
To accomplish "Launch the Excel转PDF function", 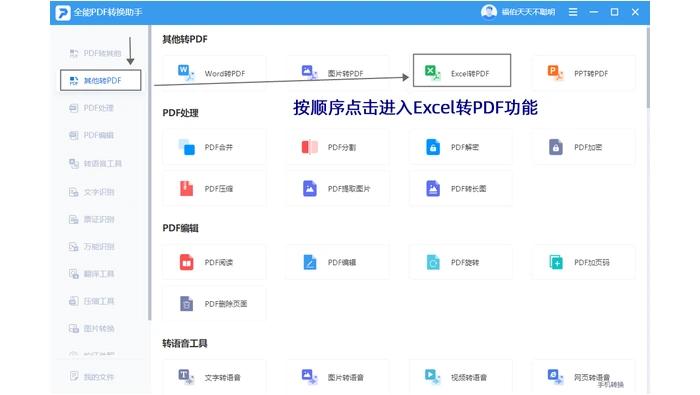I will pos(462,71).
